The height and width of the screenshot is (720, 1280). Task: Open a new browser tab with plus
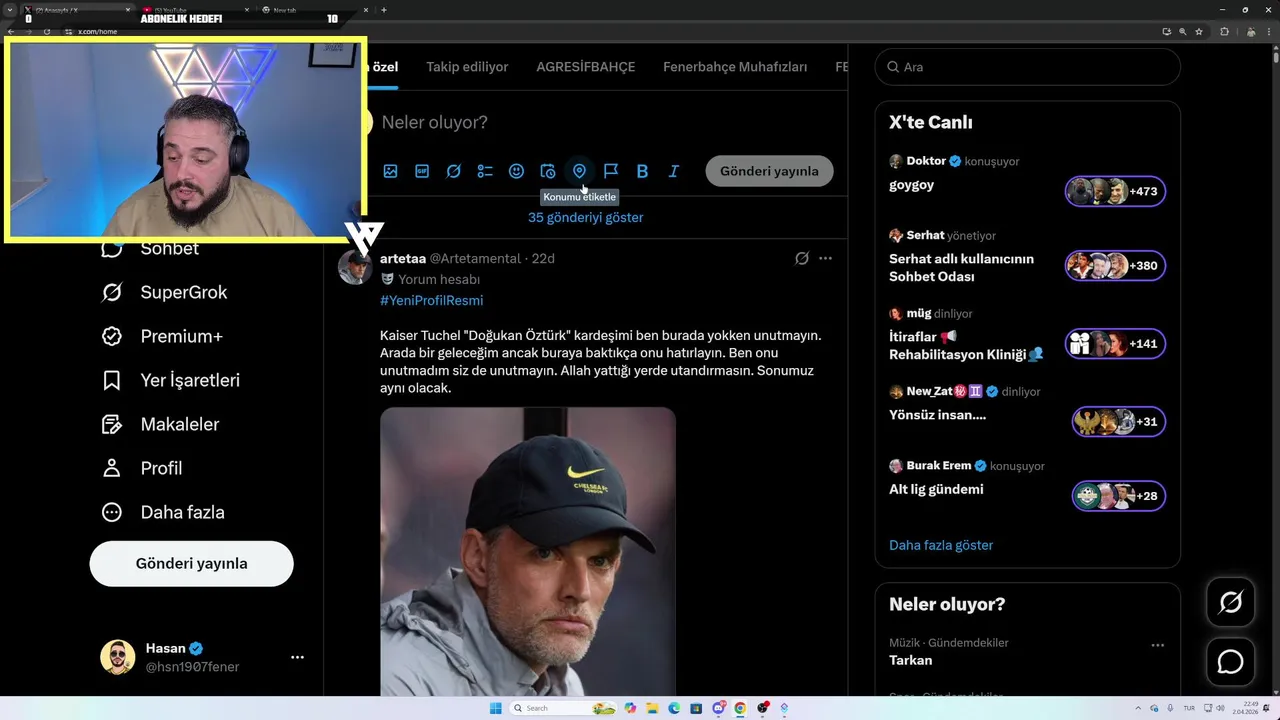[x=384, y=10]
